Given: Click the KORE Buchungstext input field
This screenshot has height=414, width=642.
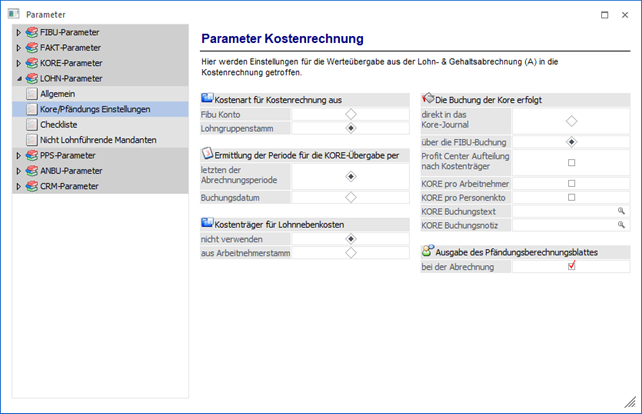Looking at the screenshot, I should [562, 211].
